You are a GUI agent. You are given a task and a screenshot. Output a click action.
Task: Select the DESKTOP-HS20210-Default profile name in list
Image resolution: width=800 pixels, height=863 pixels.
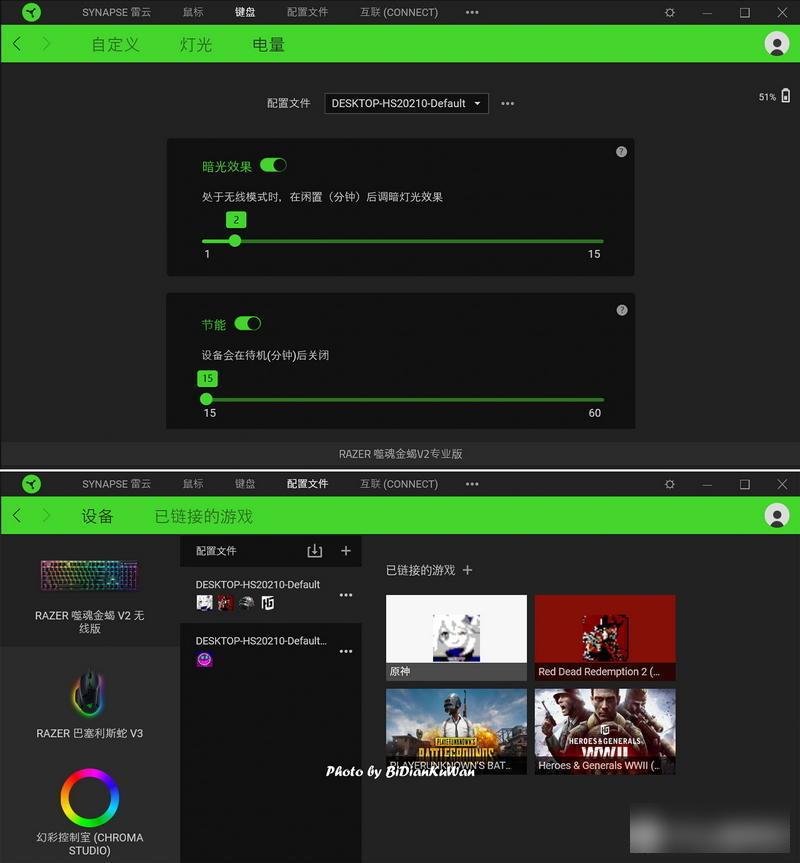pyautogui.click(x=257, y=585)
